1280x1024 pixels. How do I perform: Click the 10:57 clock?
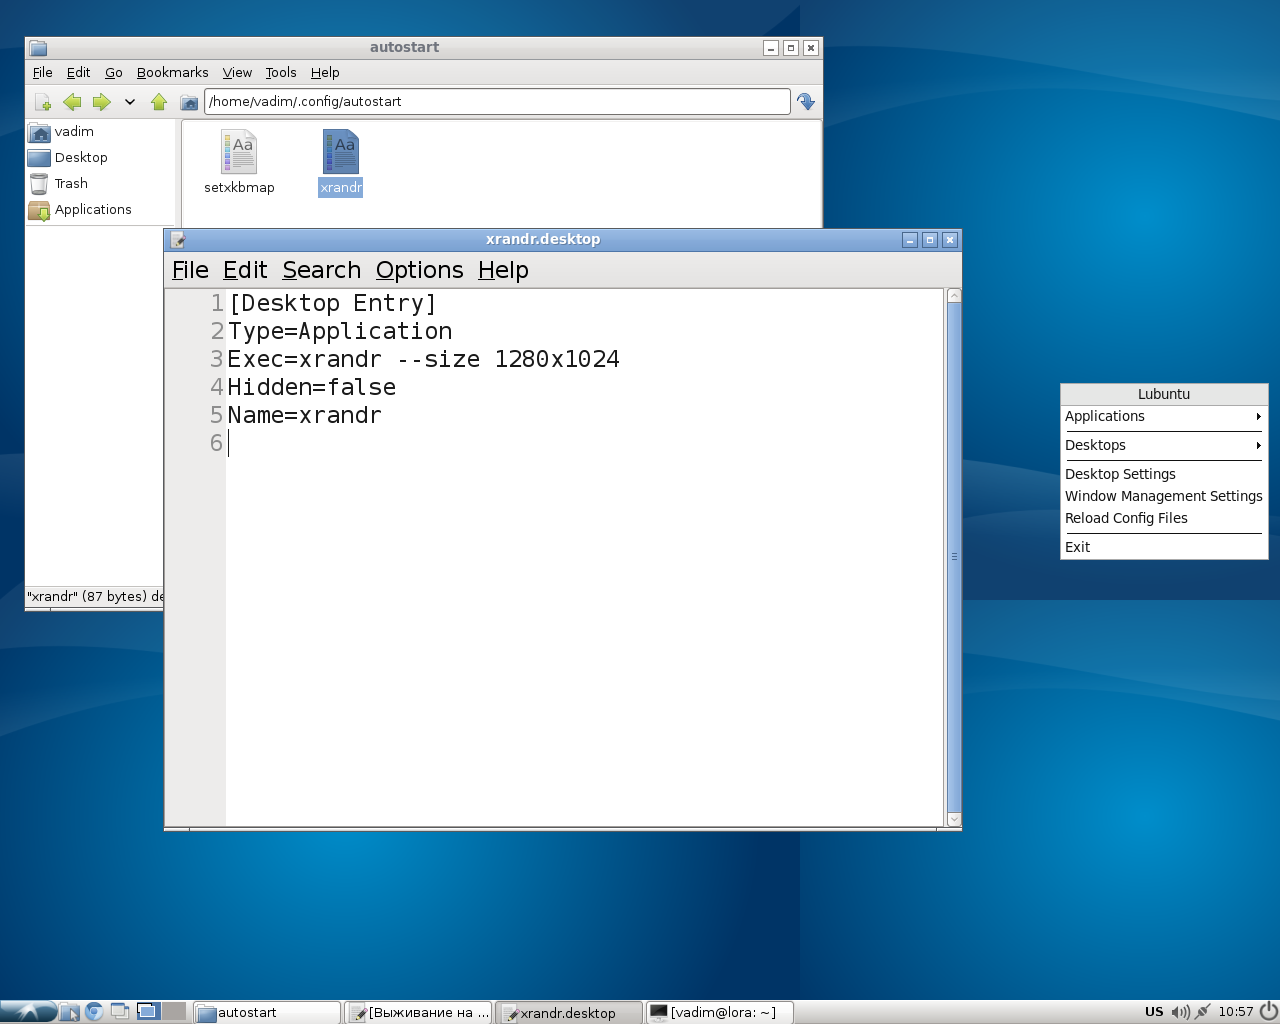tap(1236, 1012)
